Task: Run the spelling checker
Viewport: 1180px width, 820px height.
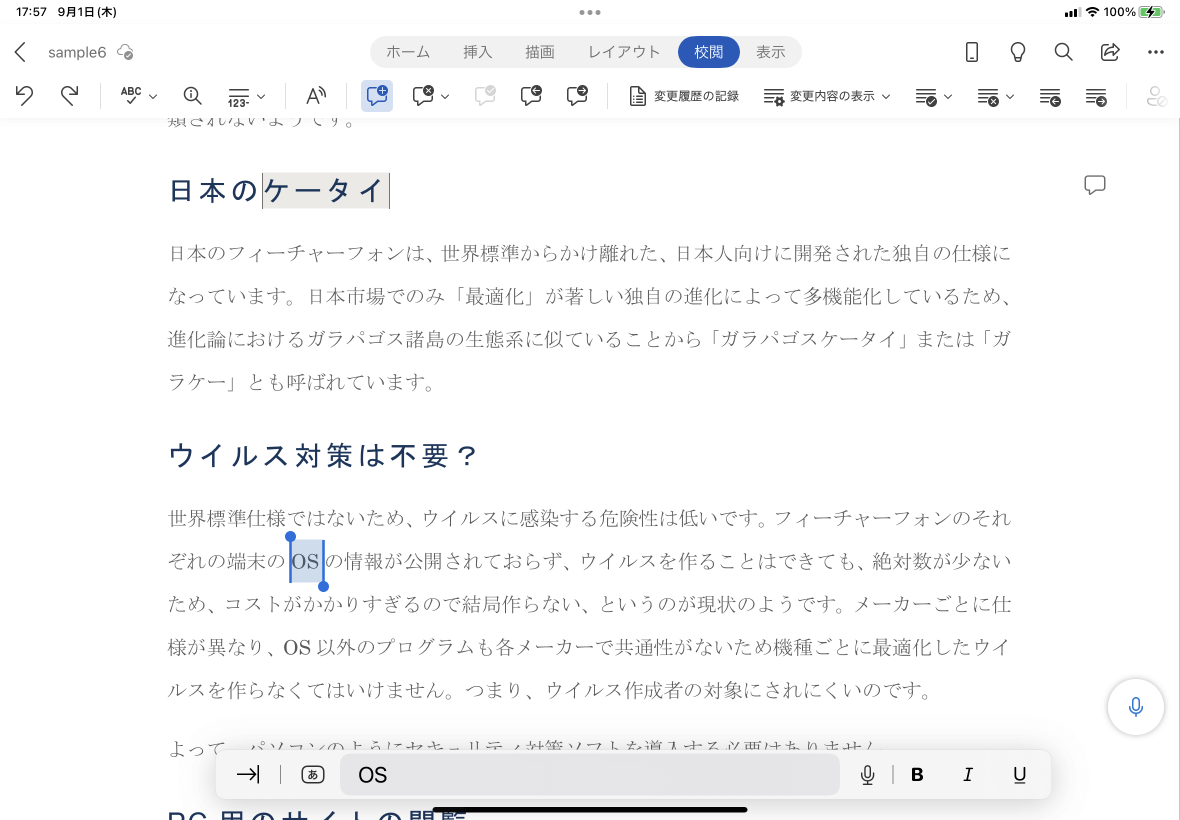Action: pos(130,95)
